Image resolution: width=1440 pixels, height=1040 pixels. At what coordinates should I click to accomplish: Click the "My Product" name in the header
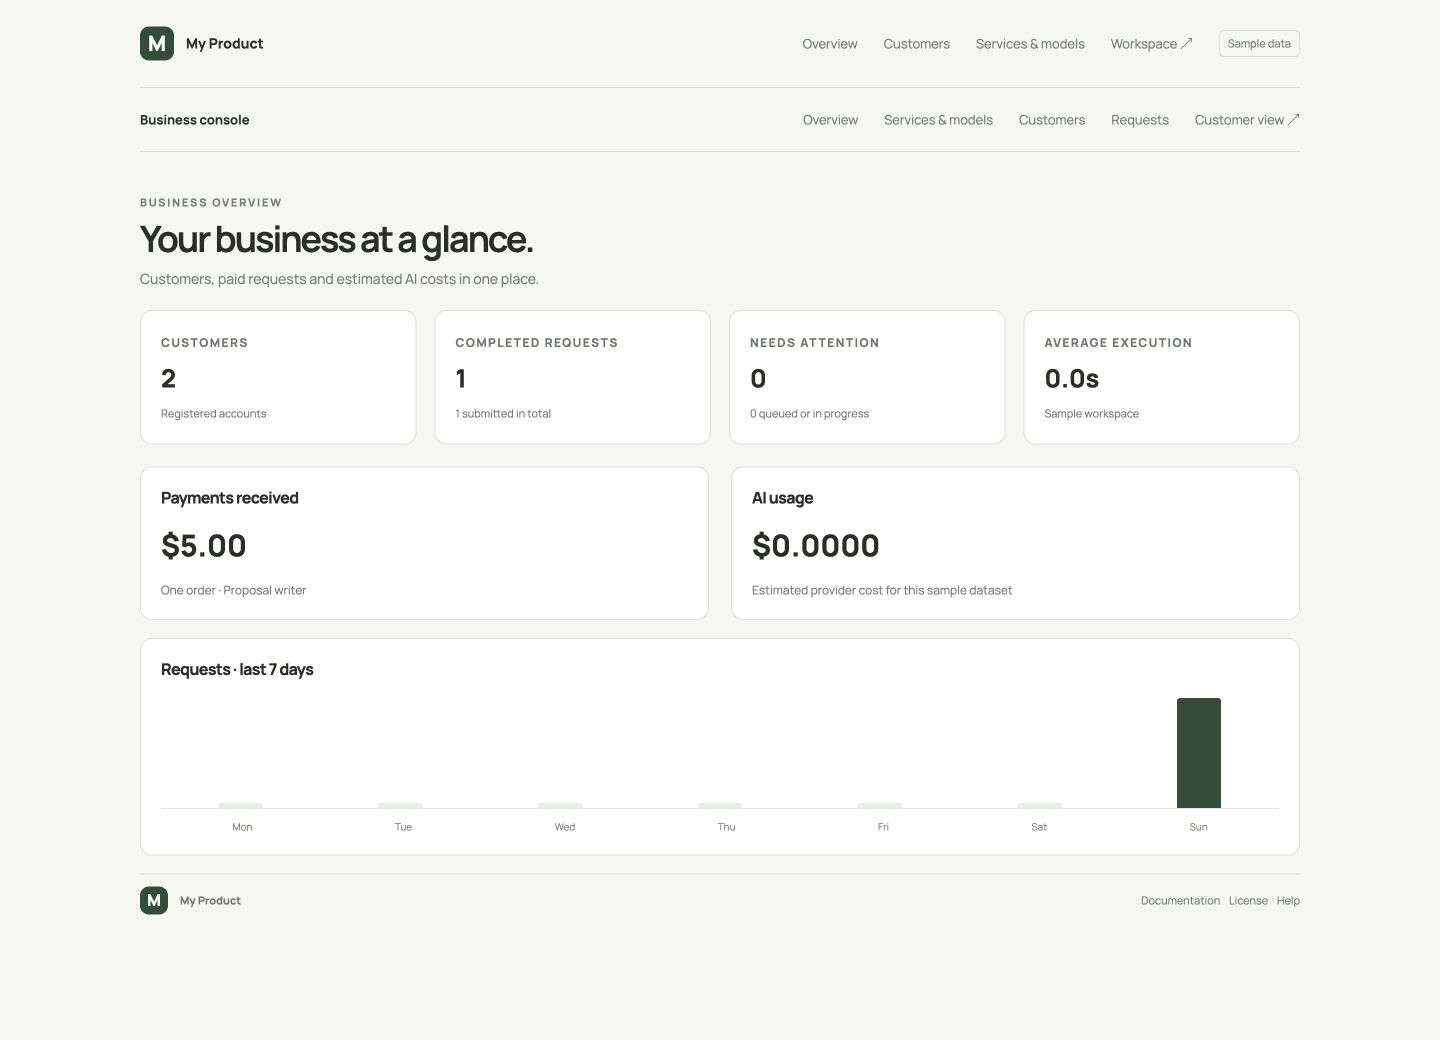tap(225, 44)
